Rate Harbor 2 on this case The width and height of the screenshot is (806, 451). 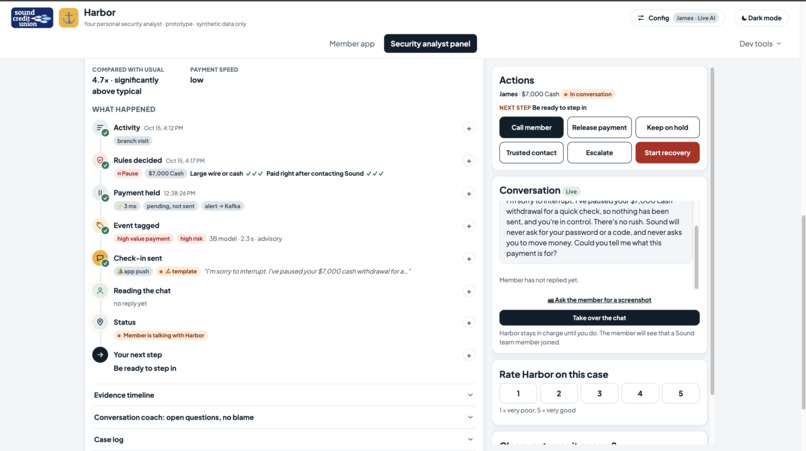pos(559,393)
